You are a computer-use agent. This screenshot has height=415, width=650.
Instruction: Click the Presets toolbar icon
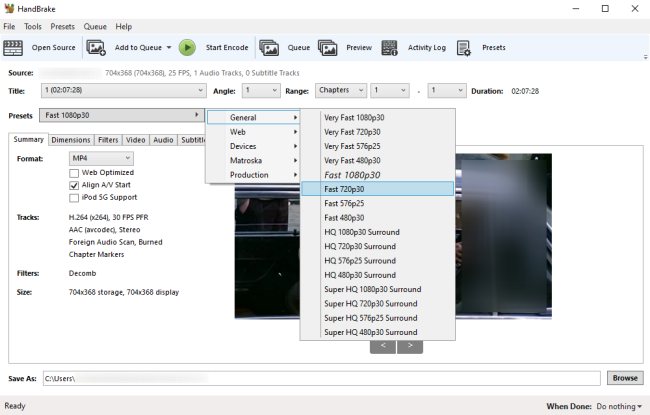pyautogui.click(x=464, y=47)
